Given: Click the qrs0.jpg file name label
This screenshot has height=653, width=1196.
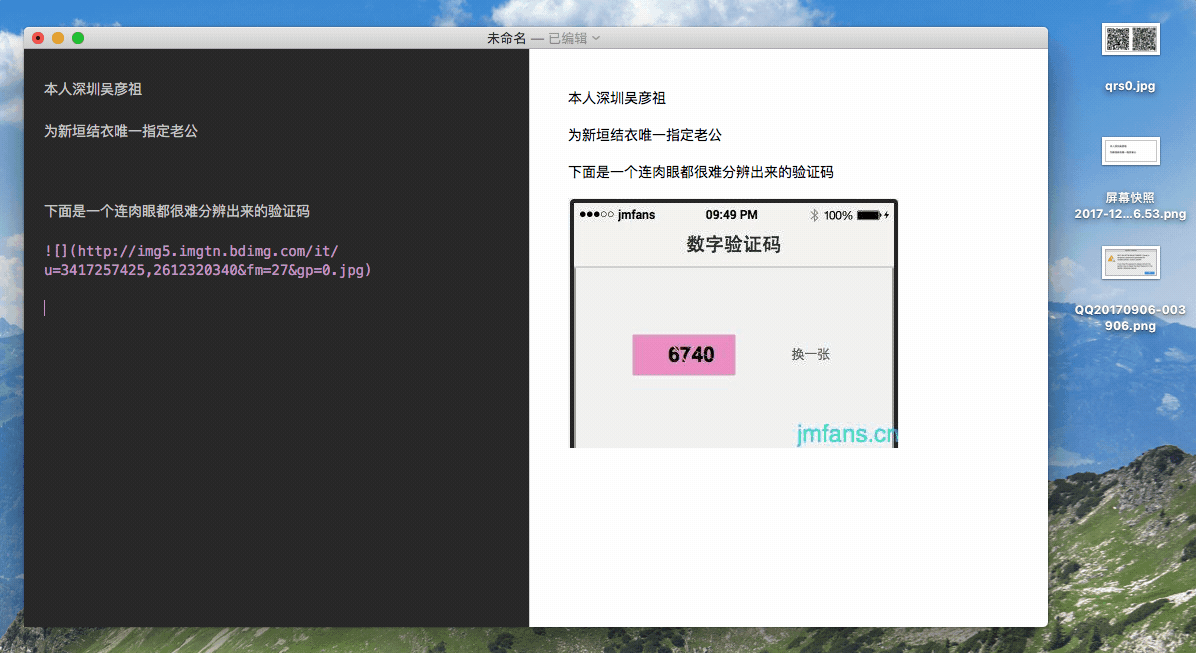Looking at the screenshot, I should pos(1130,85).
